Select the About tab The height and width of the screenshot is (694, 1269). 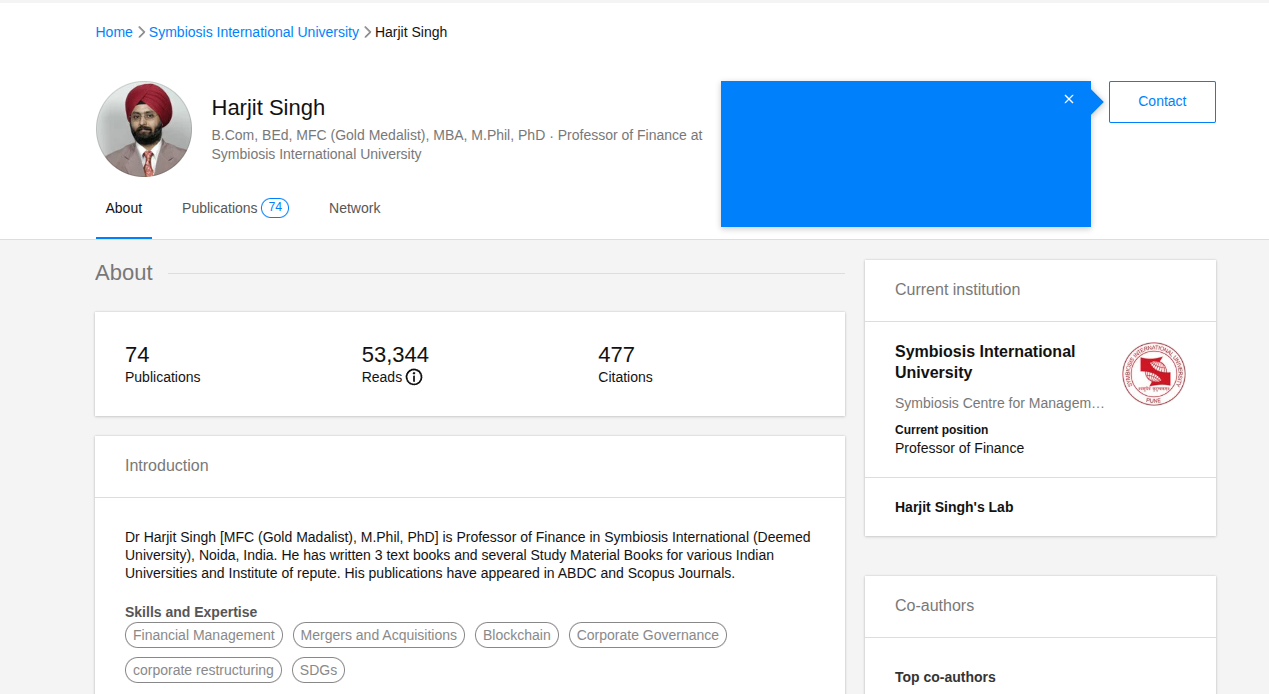tap(124, 208)
